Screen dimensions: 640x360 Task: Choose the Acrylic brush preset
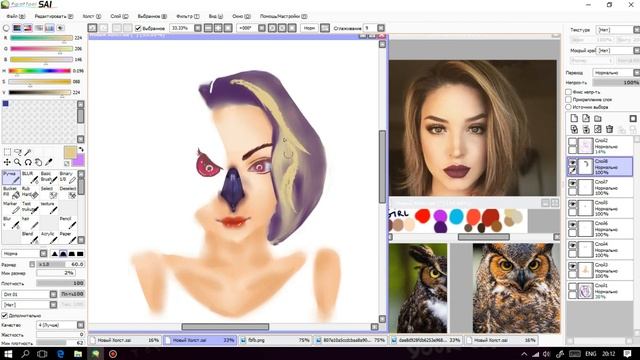pos(49,238)
